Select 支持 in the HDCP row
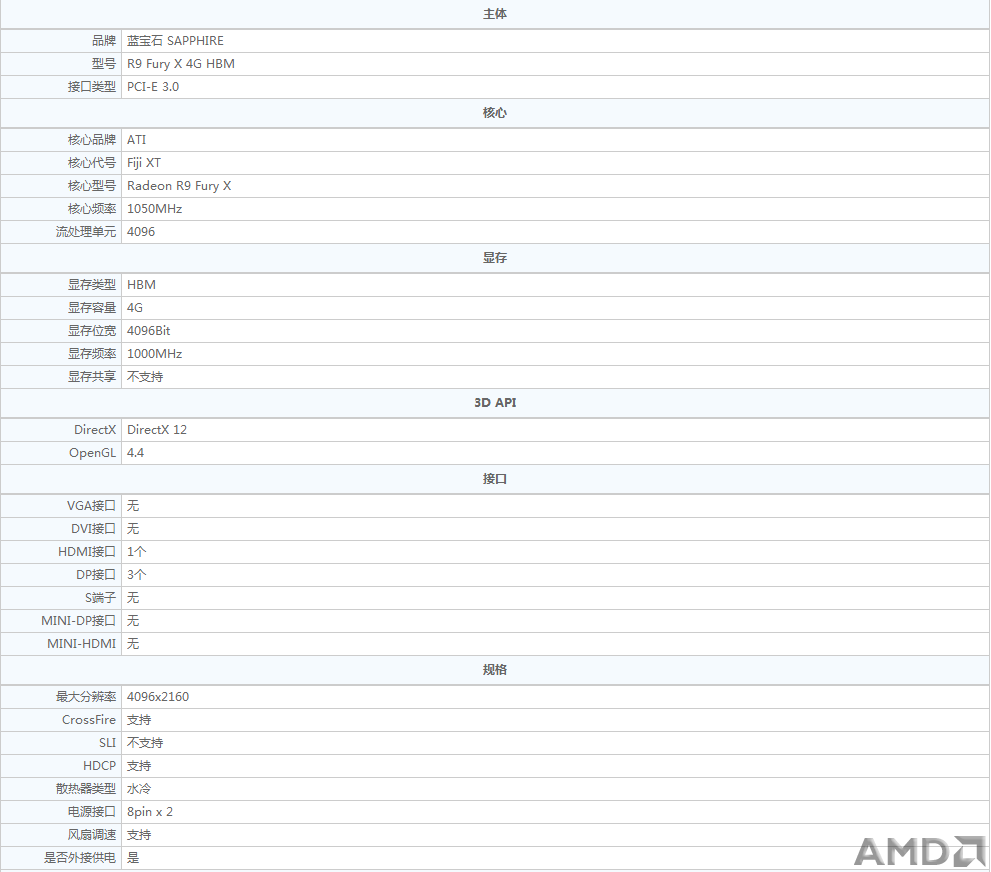991x872 pixels. click(139, 766)
